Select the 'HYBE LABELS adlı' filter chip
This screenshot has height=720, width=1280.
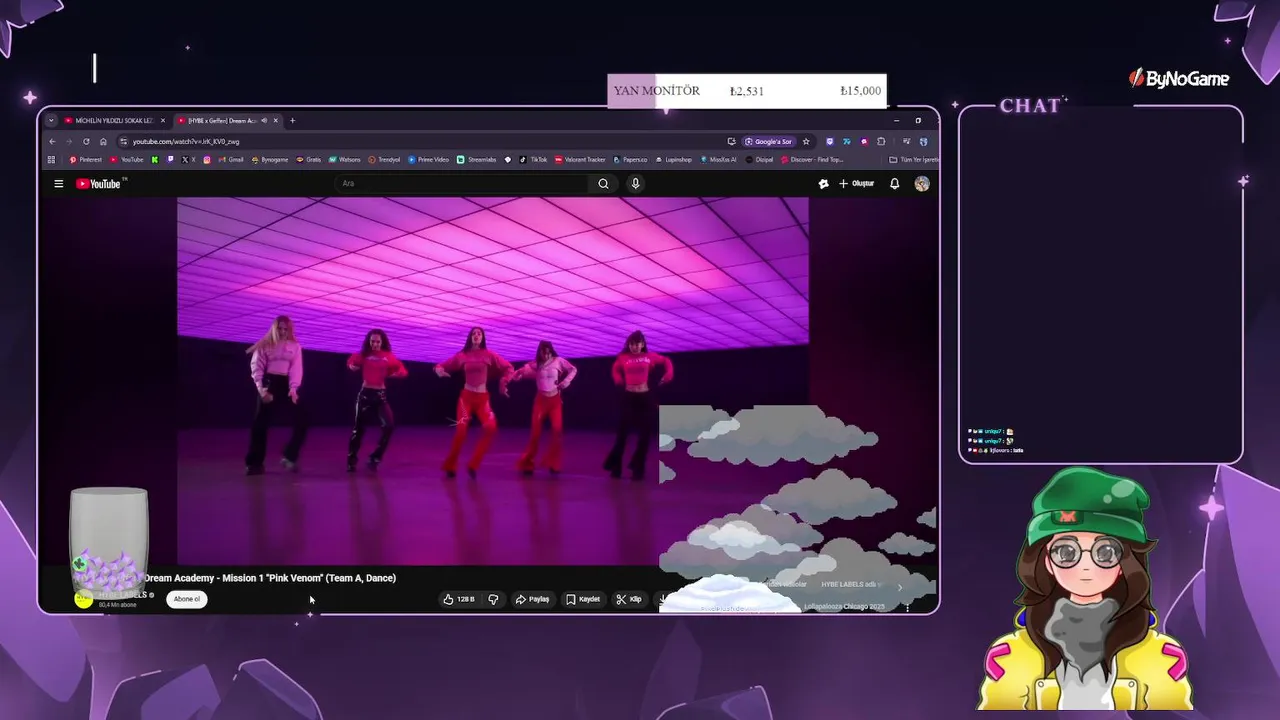coord(851,584)
